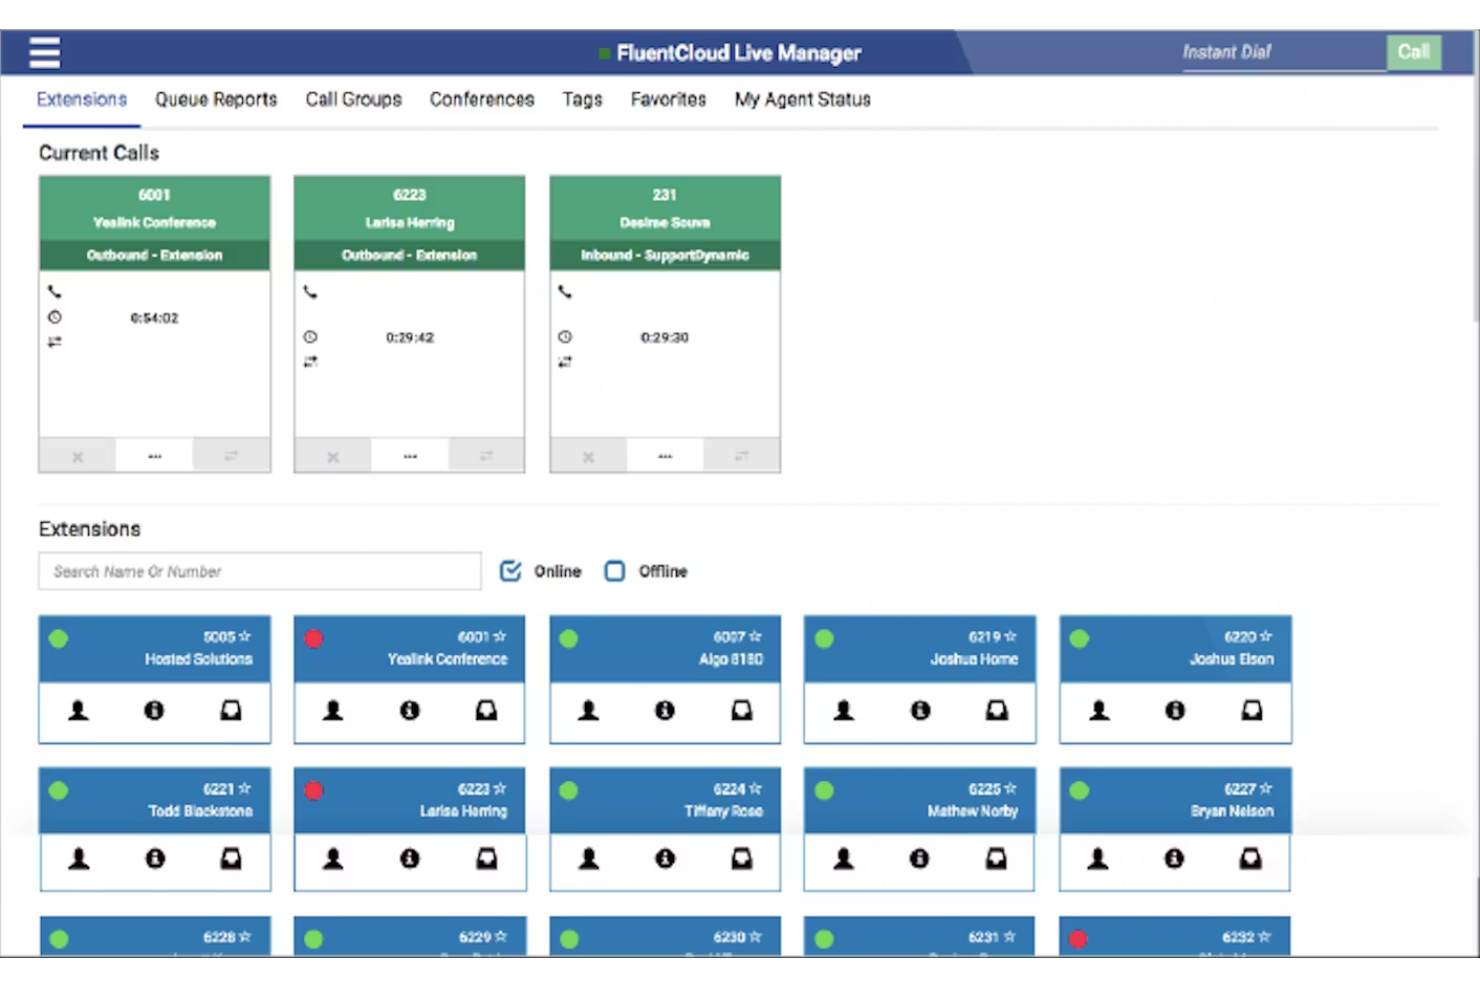Image resolution: width=1480 pixels, height=987 pixels.
Task: Hang up the Yealink Conference call
Action: (76, 455)
